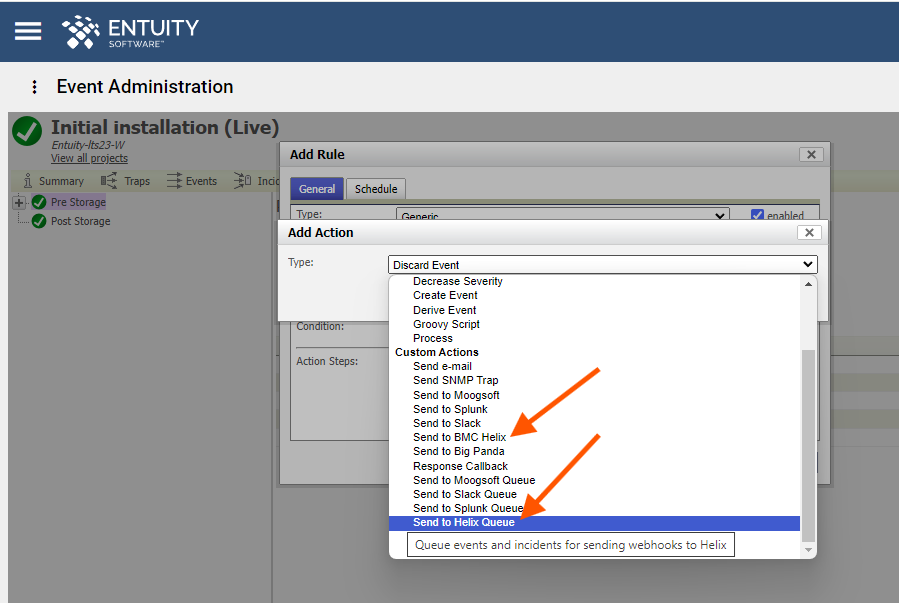Viewport: 899px width, 603px height.
Task: Switch to the Schedule tab
Action: point(376,189)
